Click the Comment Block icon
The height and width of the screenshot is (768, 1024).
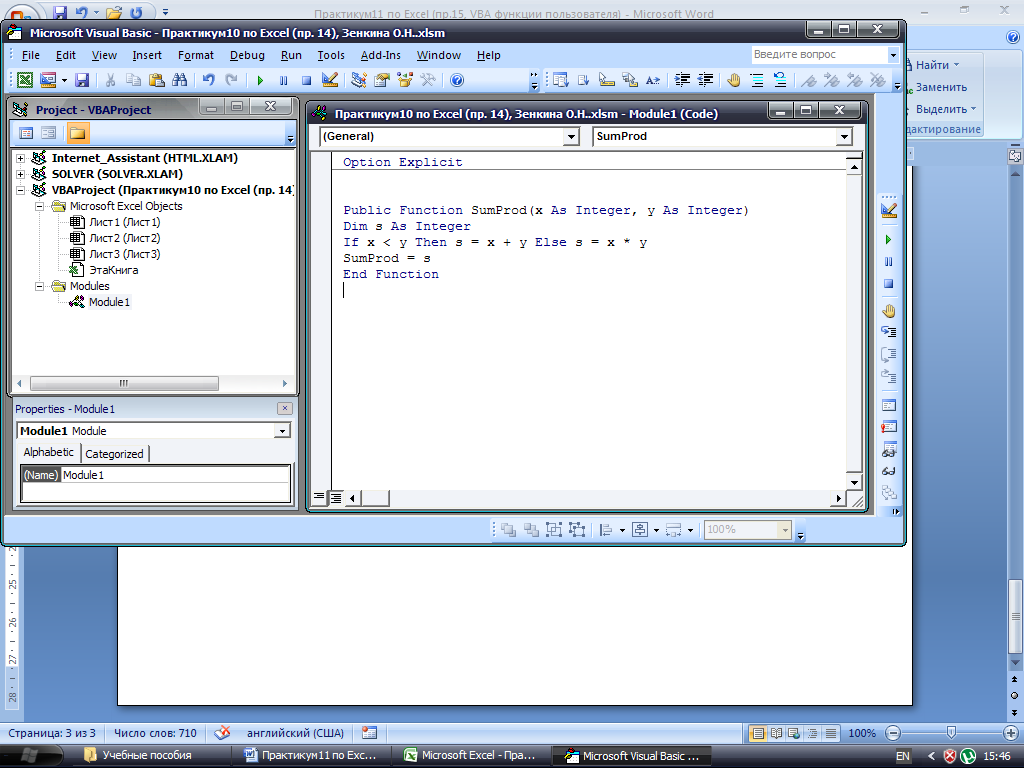tap(757, 80)
